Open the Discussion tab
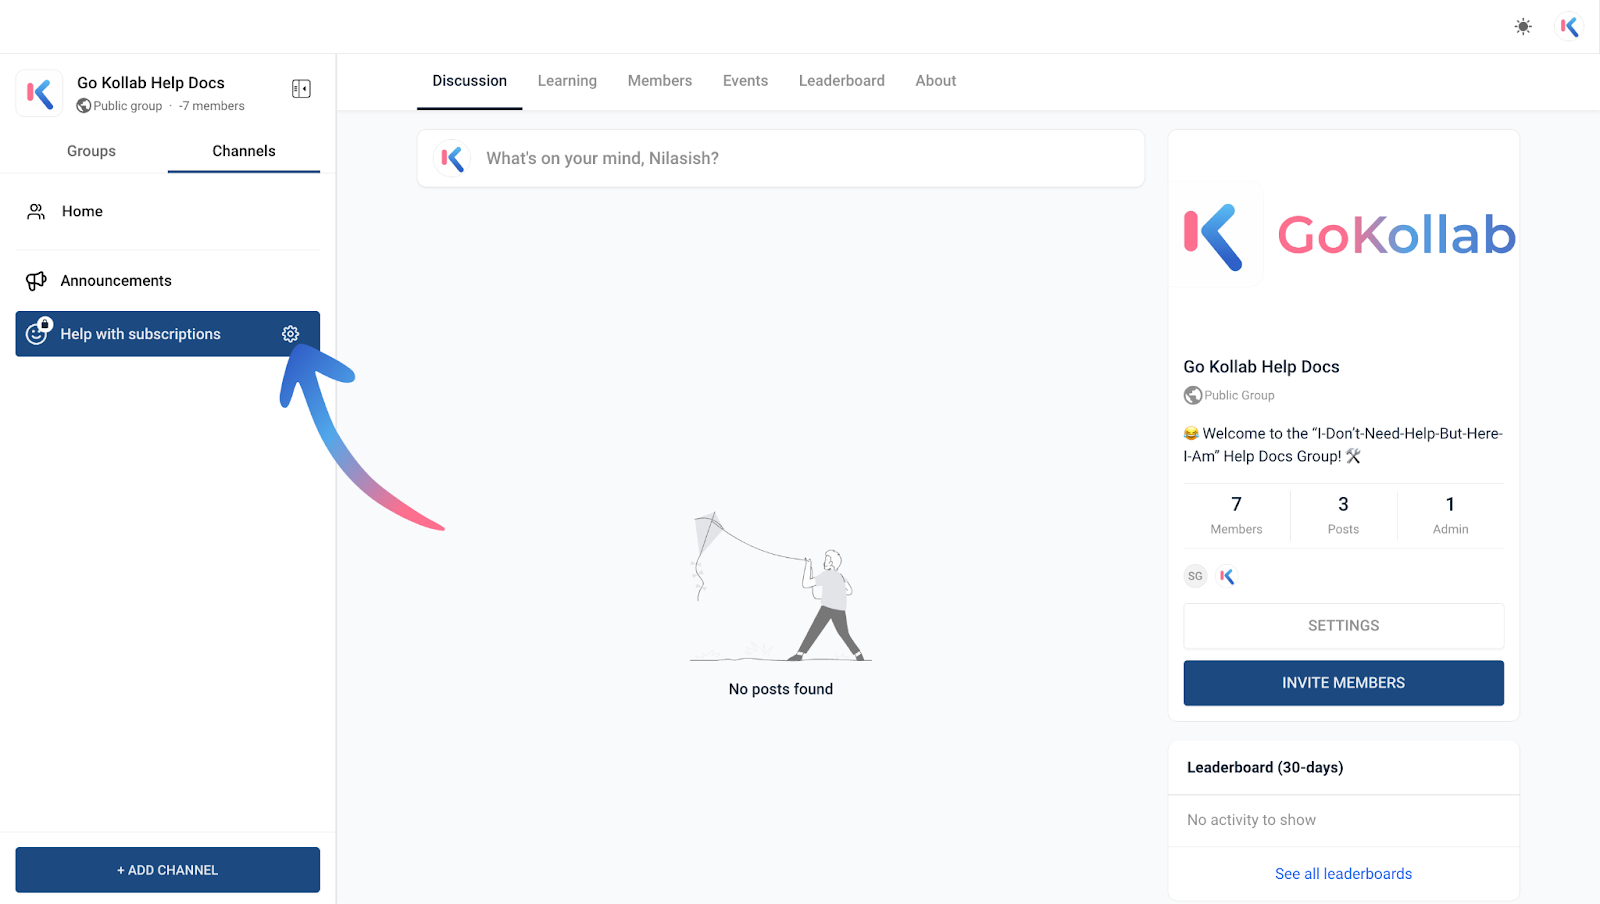 coord(470,81)
